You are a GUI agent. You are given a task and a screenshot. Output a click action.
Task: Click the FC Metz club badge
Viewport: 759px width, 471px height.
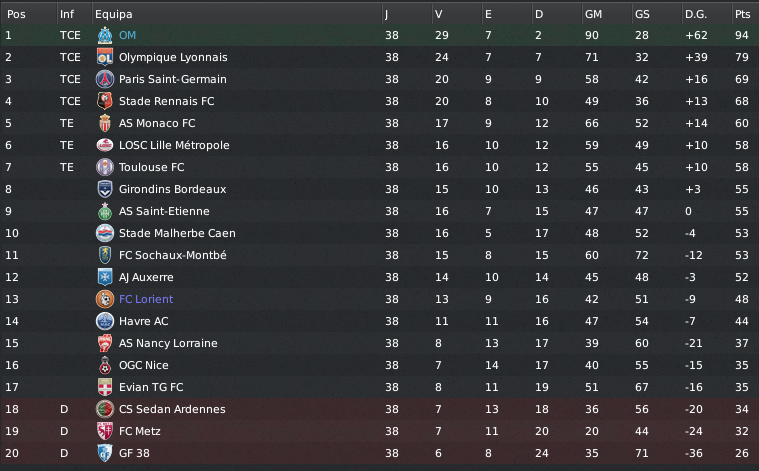click(104, 431)
